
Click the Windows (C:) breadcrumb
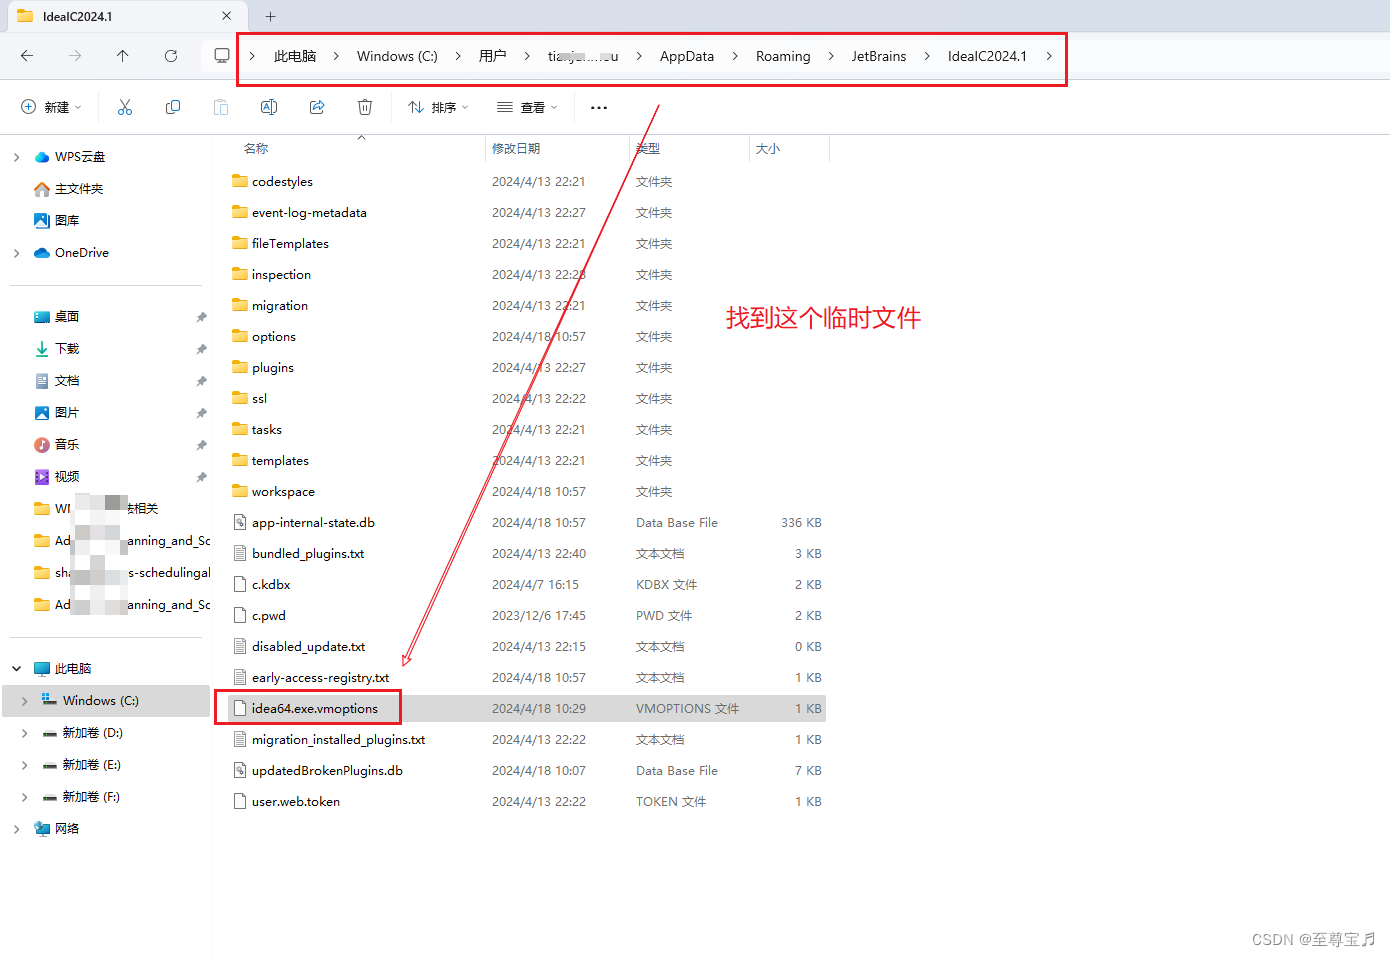[x=397, y=56]
